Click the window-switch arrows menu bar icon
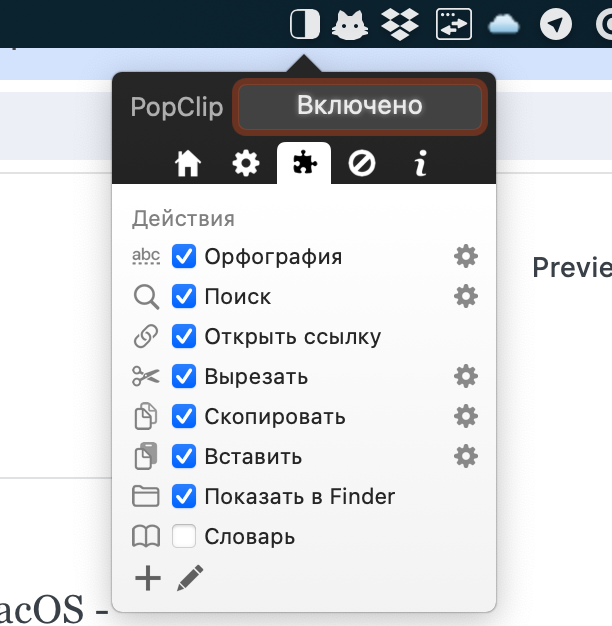This screenshot has width=612, height=626. [454, 25]
